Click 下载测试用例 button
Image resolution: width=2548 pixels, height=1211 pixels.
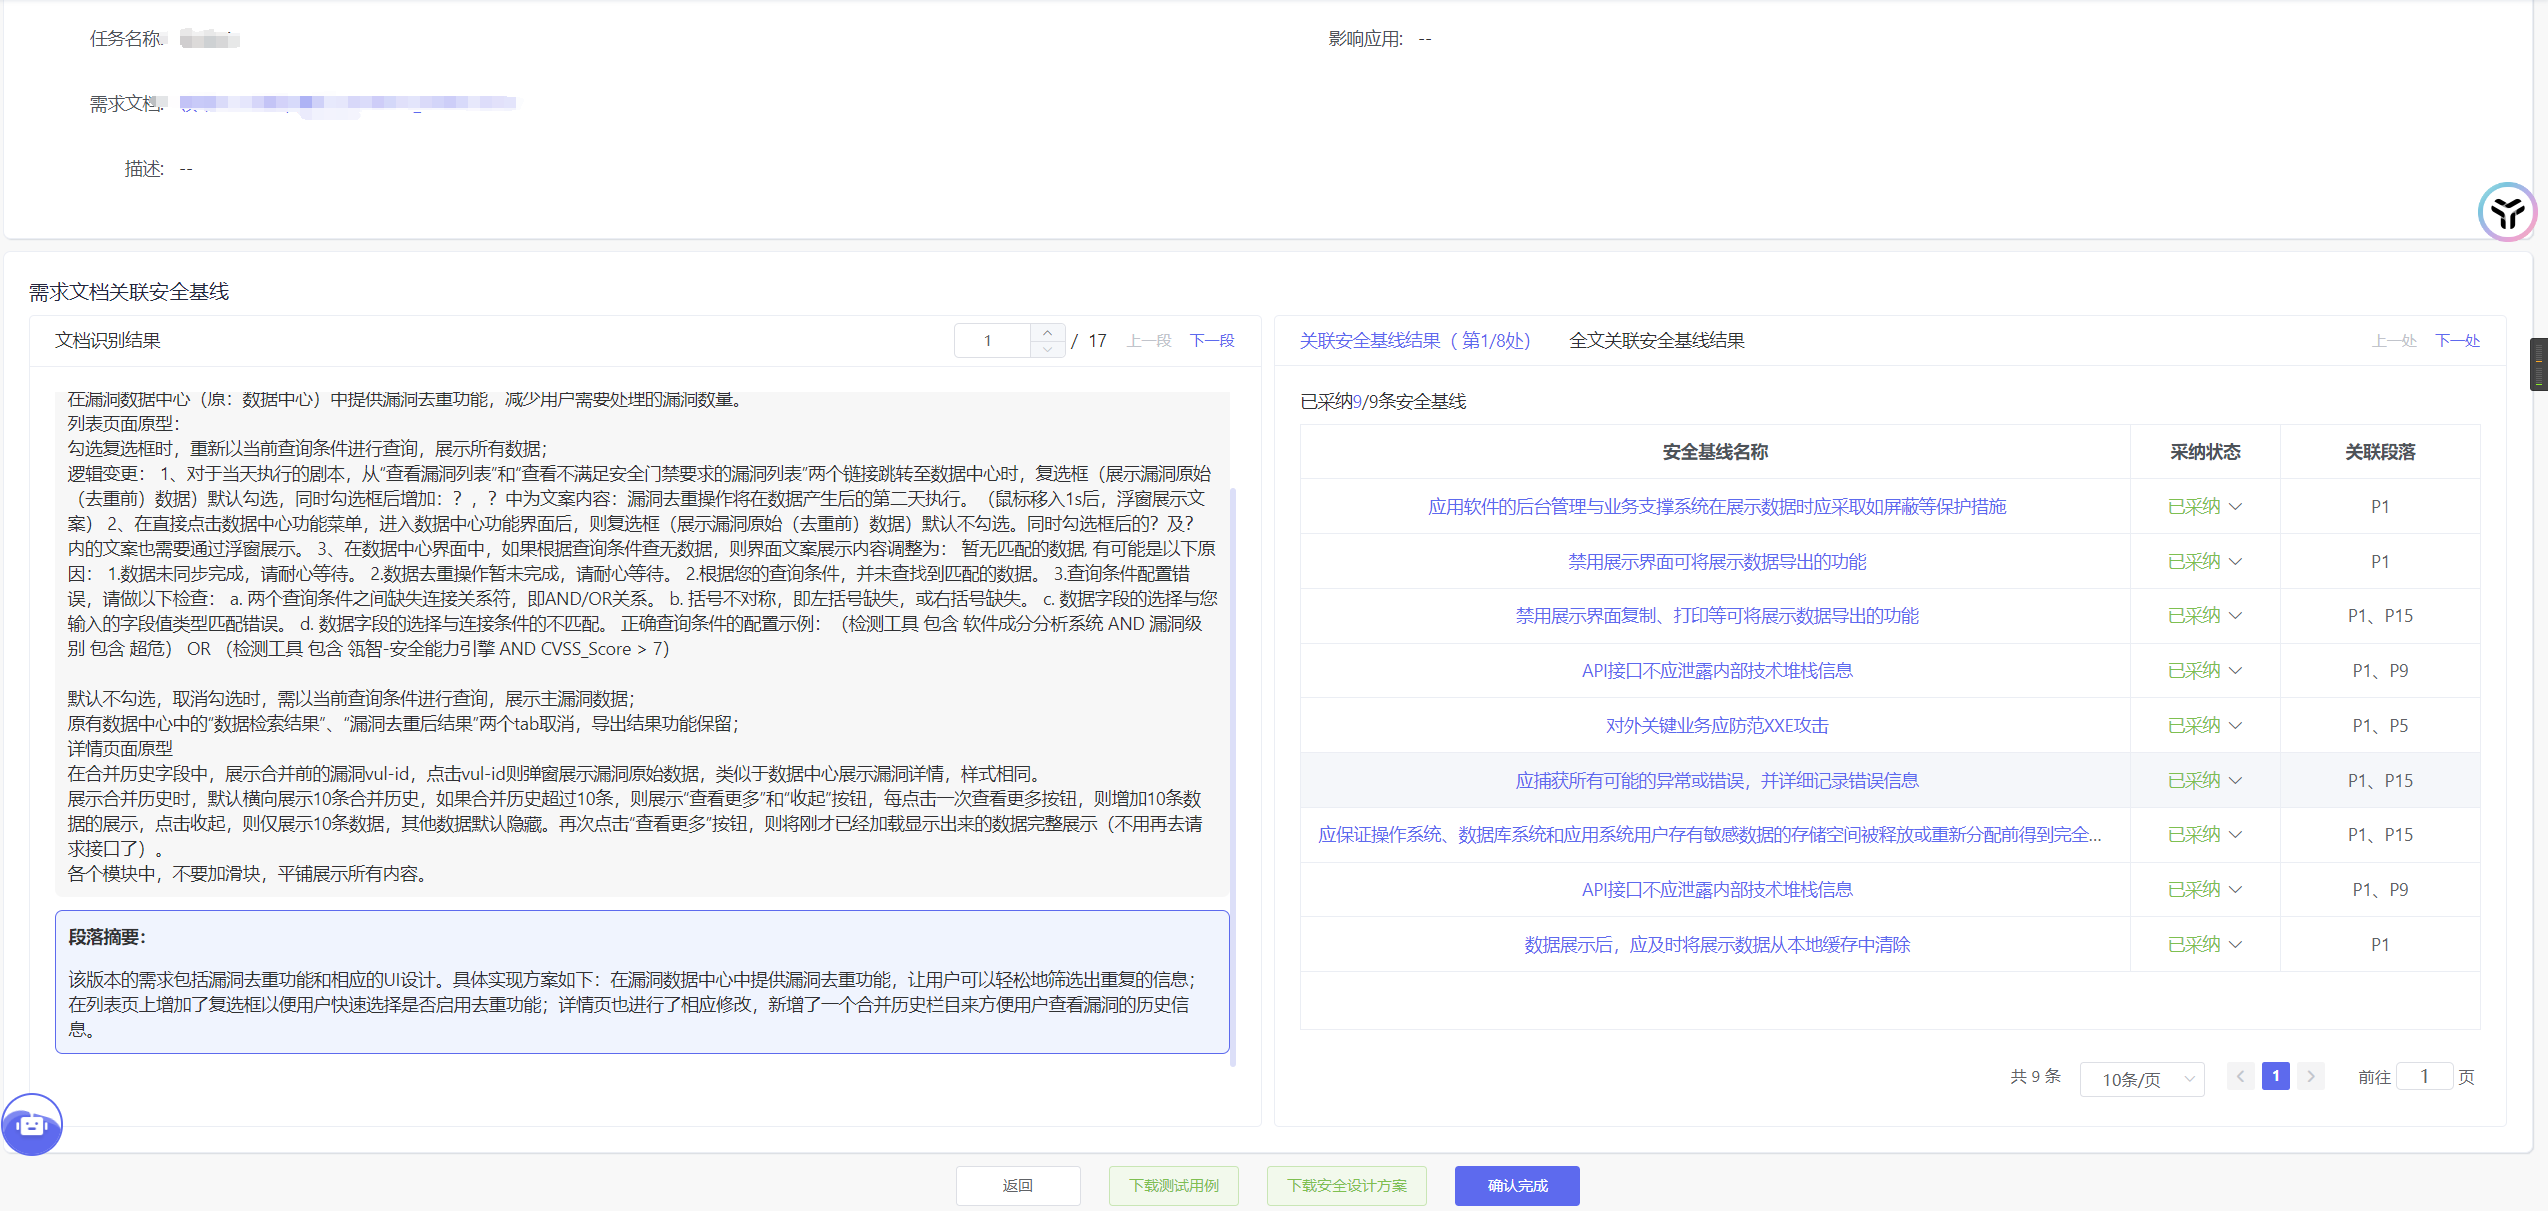(x=1174, y=1186)
